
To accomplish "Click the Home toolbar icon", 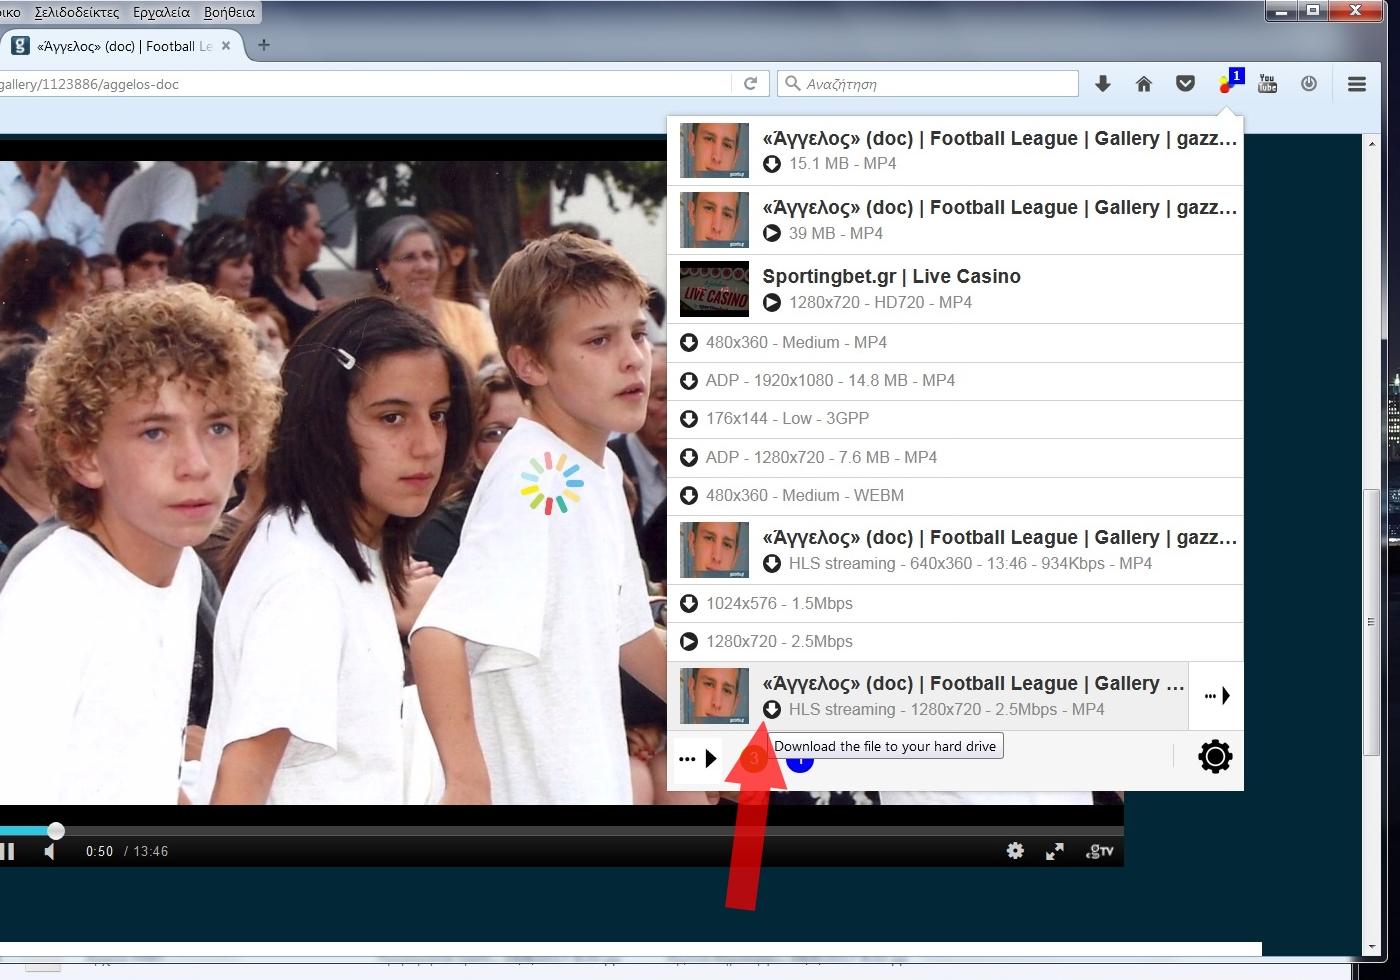I will pyautogui.click(x=1144, y=84).
